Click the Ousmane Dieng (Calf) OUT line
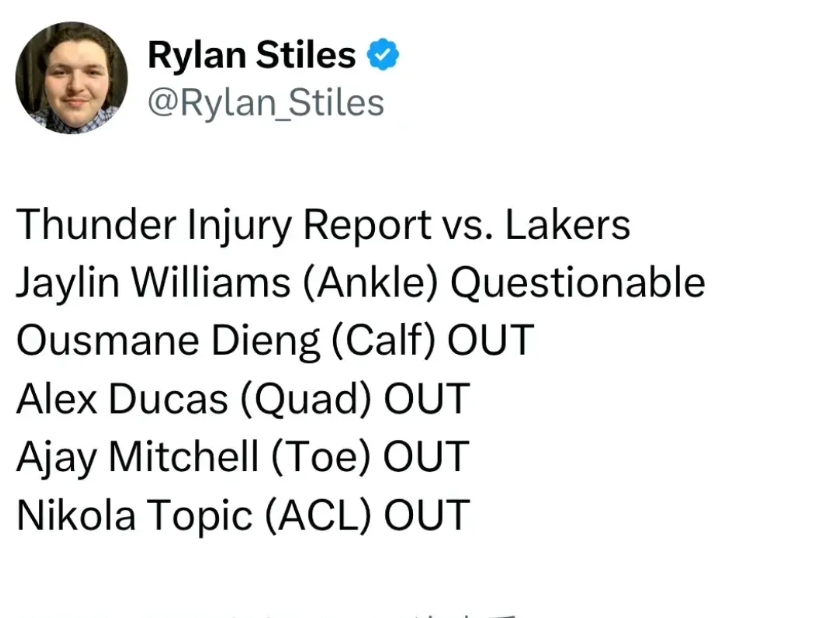 275,341
